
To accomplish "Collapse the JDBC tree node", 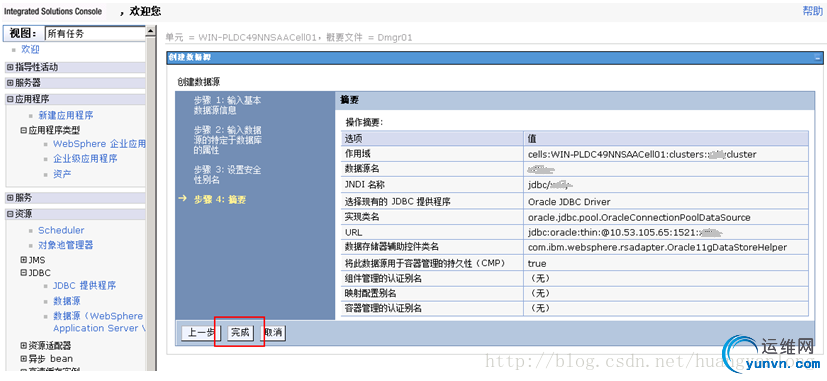I will pyautogui.click(x=23, y=273).
